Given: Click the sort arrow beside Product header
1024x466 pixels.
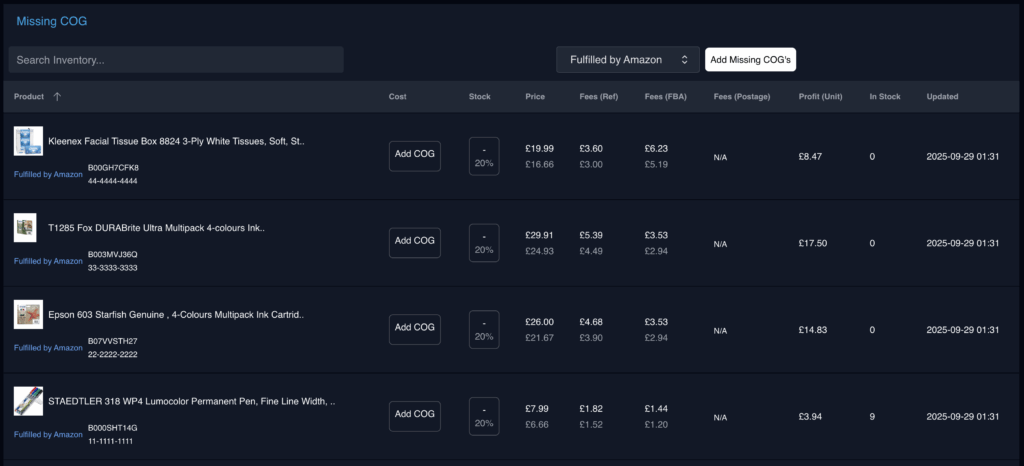Looking at the screenshot, I should (x=57, y=97).
